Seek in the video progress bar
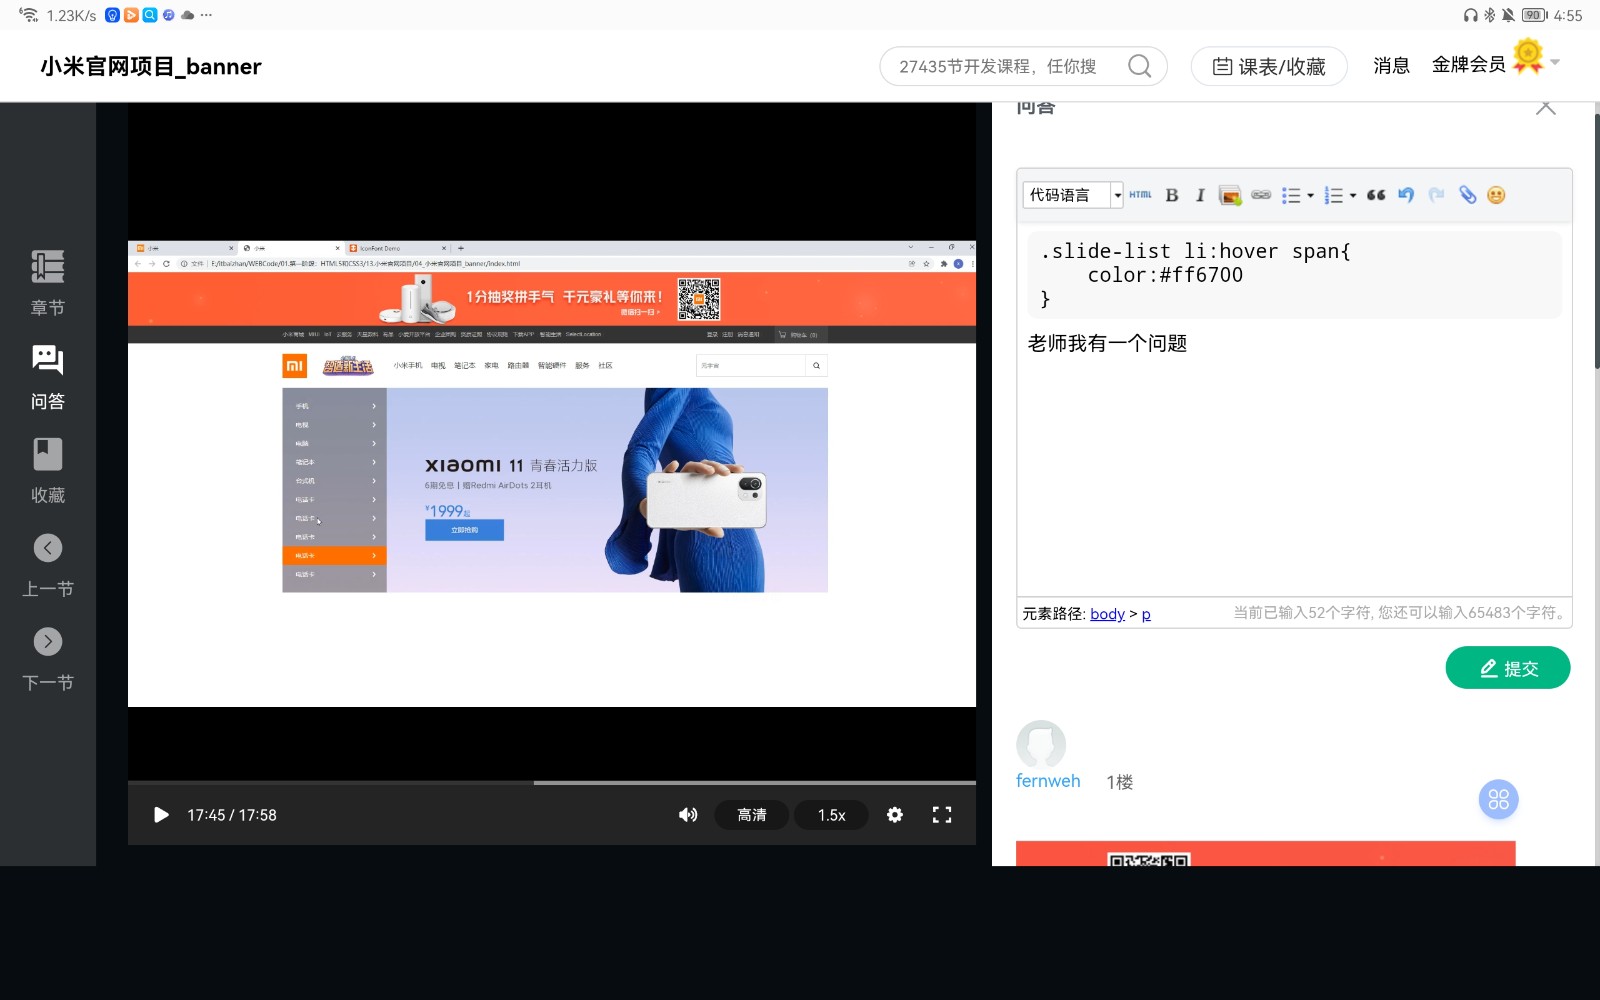Screen dimensions: 1600x1000 click(x=552, y=783)
